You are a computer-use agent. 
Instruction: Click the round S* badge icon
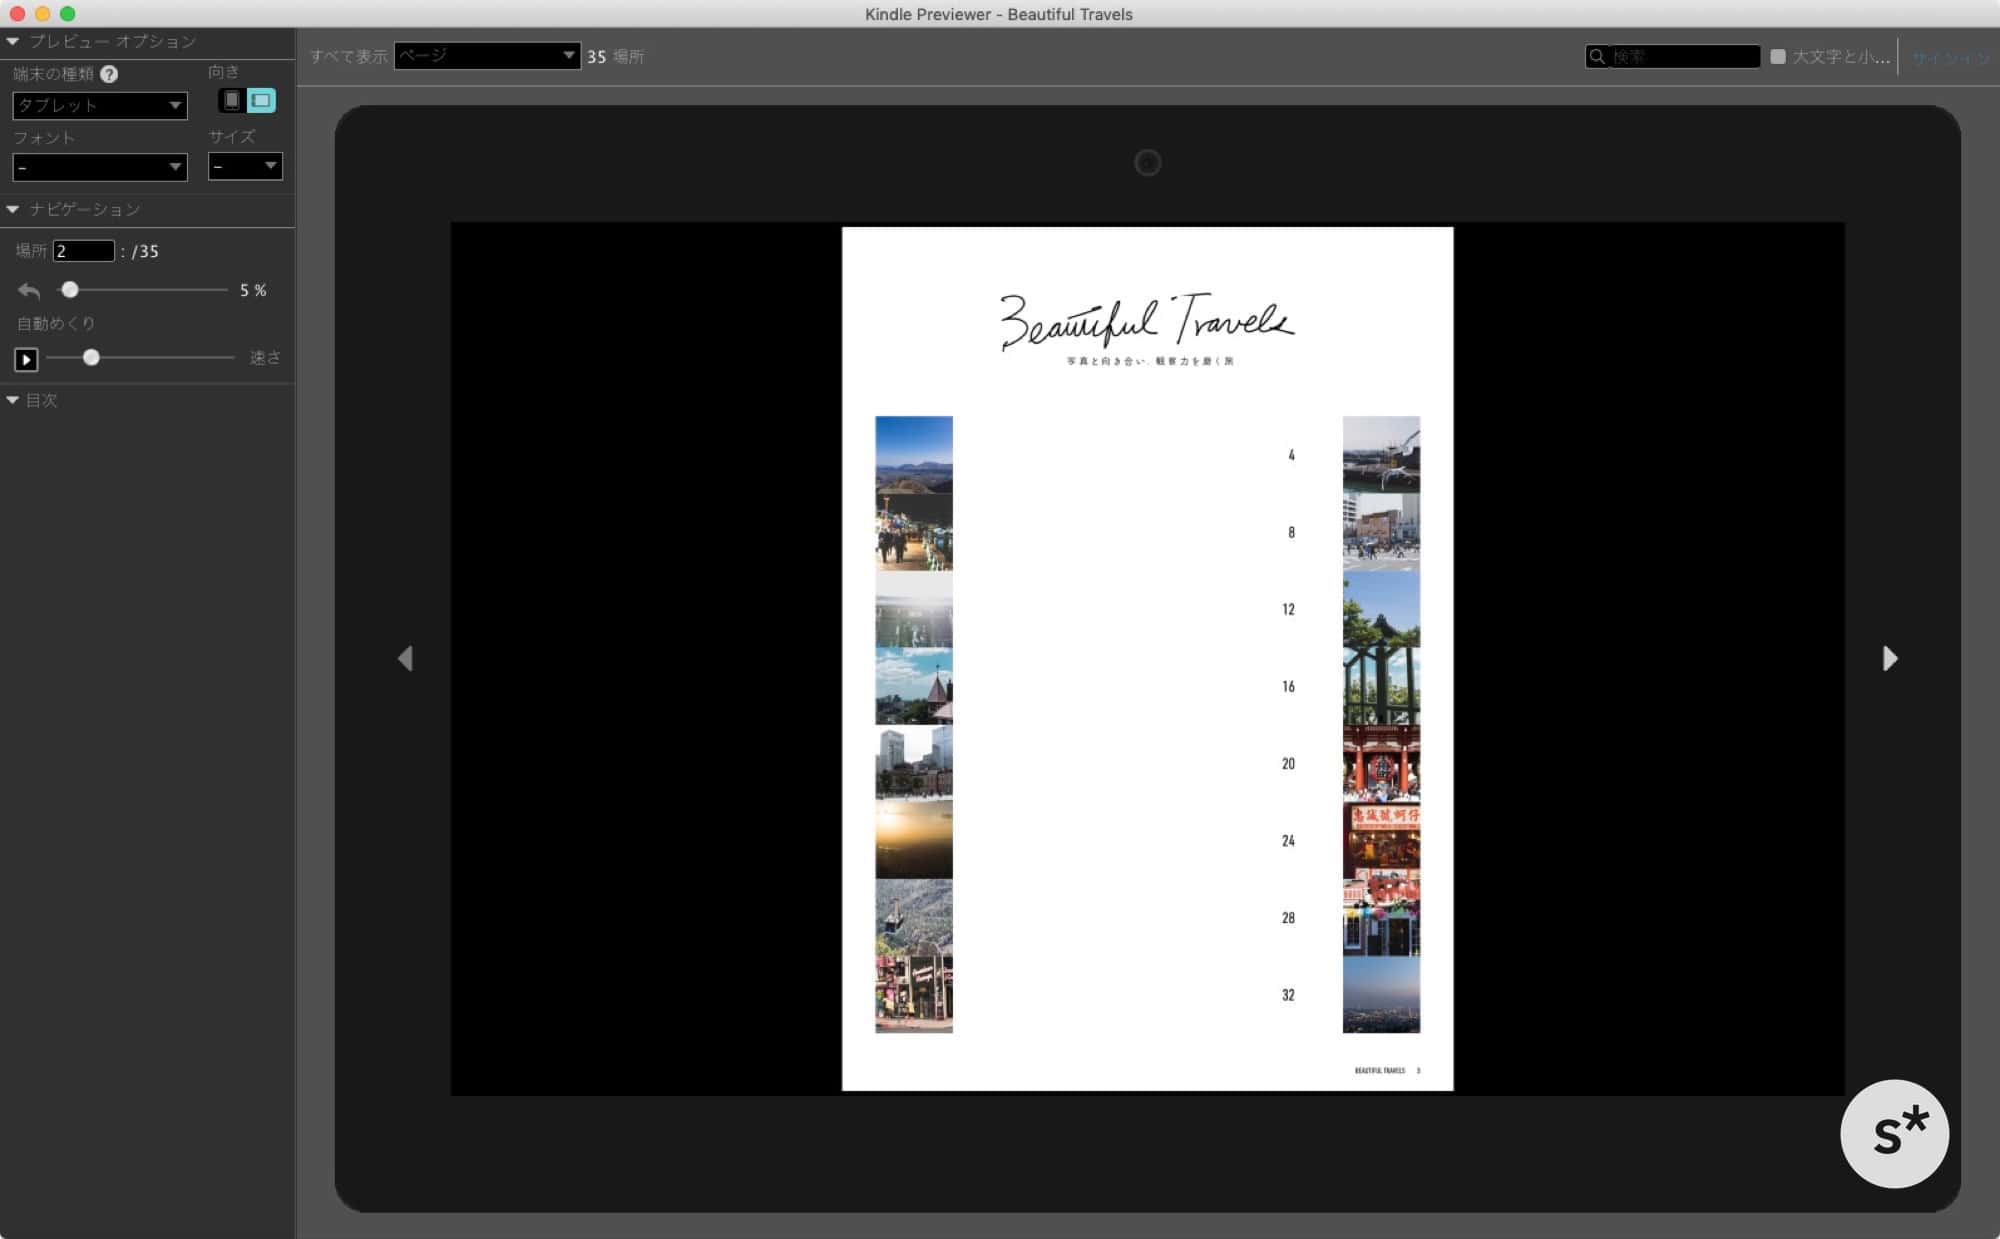[1894, 1133]
